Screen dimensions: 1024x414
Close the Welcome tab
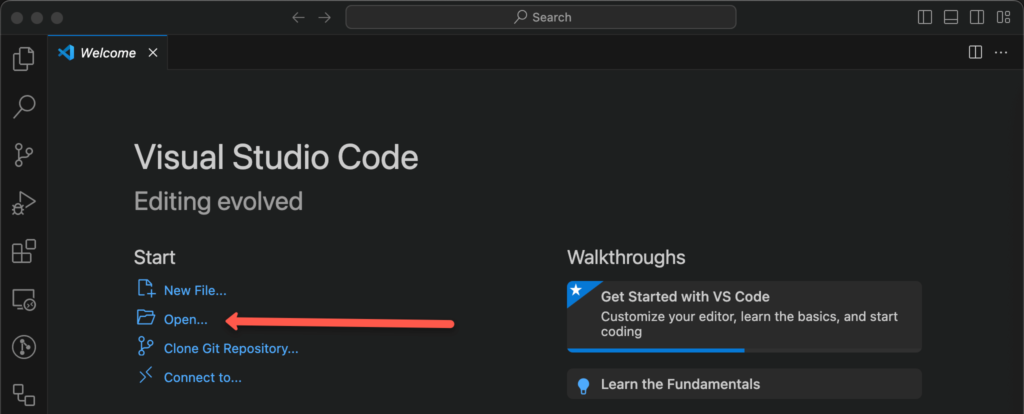click(x=153, y=53)
